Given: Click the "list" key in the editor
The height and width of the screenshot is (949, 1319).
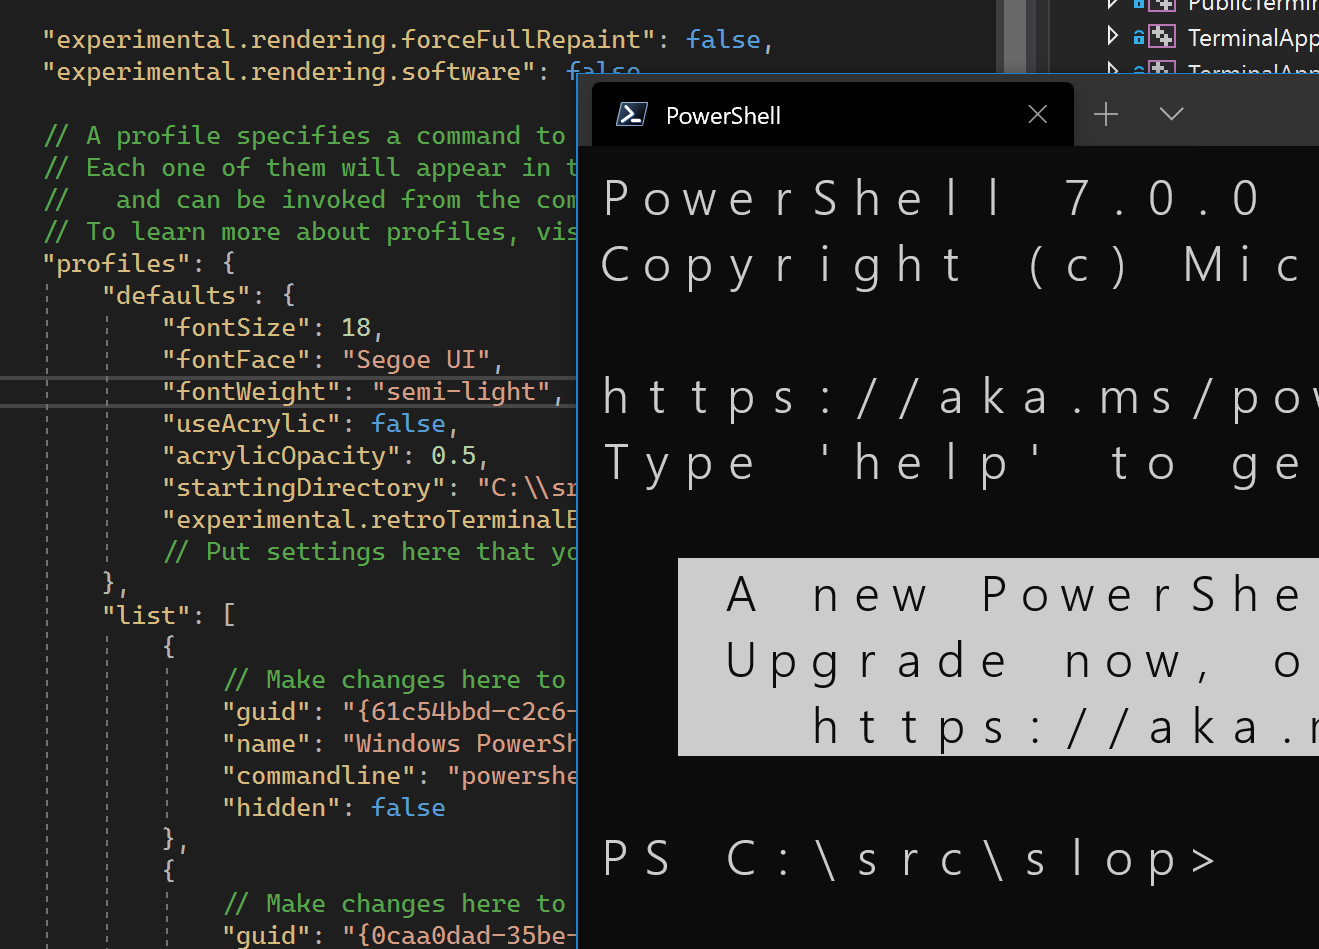Looking at the screenshot, I should click(146, 616).
